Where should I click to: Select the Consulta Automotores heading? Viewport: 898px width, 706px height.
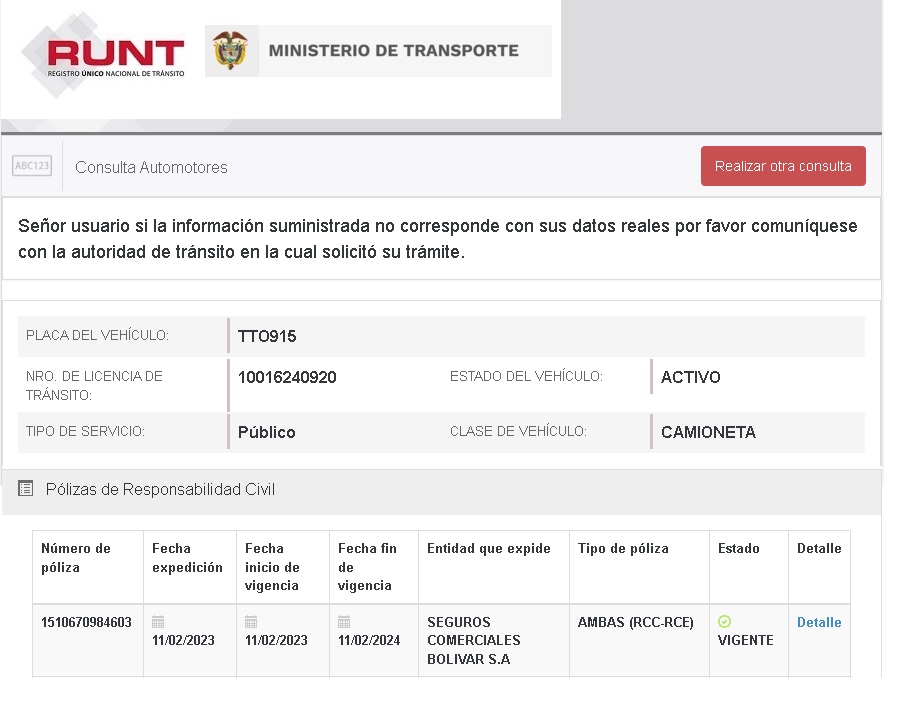[x=151, y=167]
